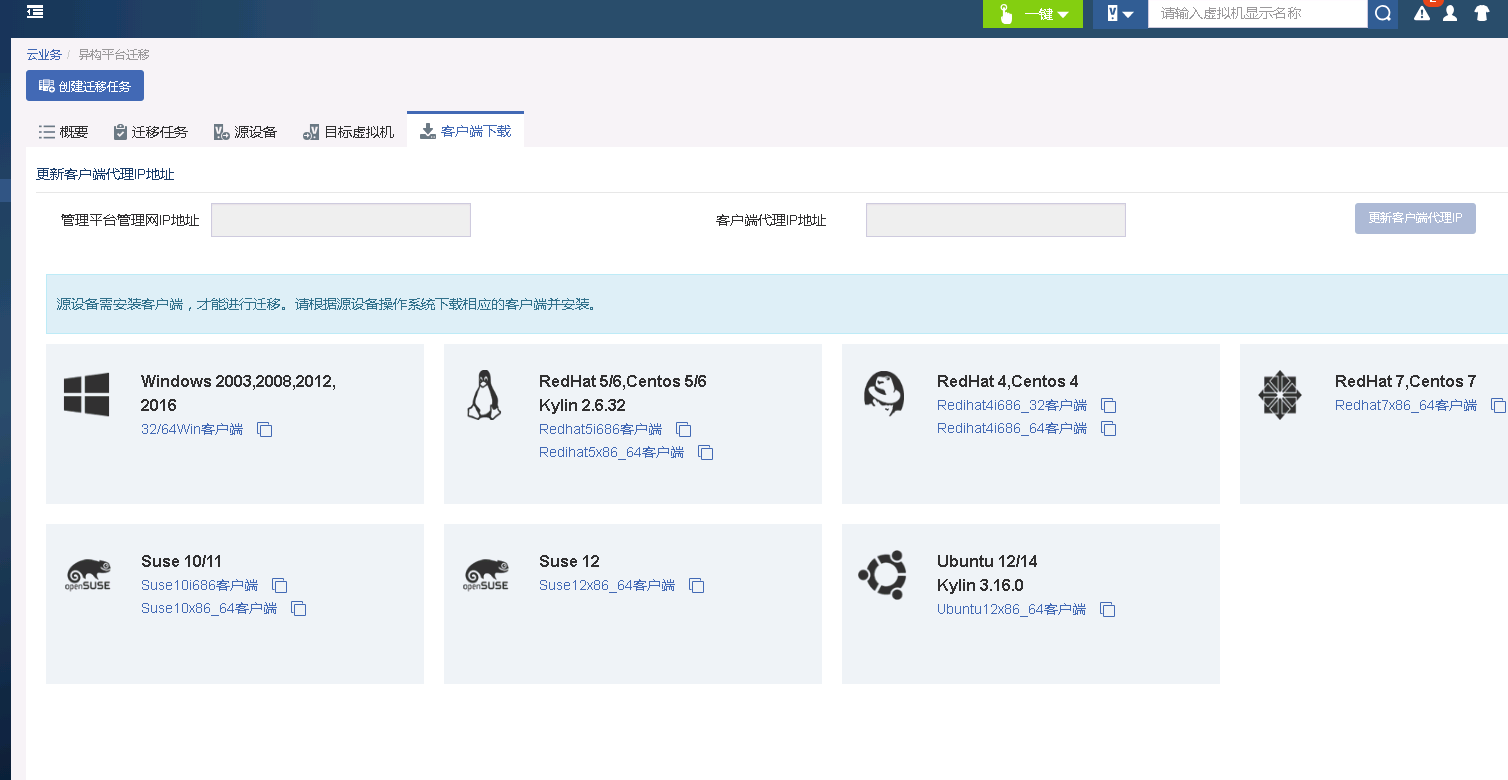Copy link for Redhat5i686客户端
Image resolution: width=1508 pixels, height=780 pixels.
pos(684,429)
